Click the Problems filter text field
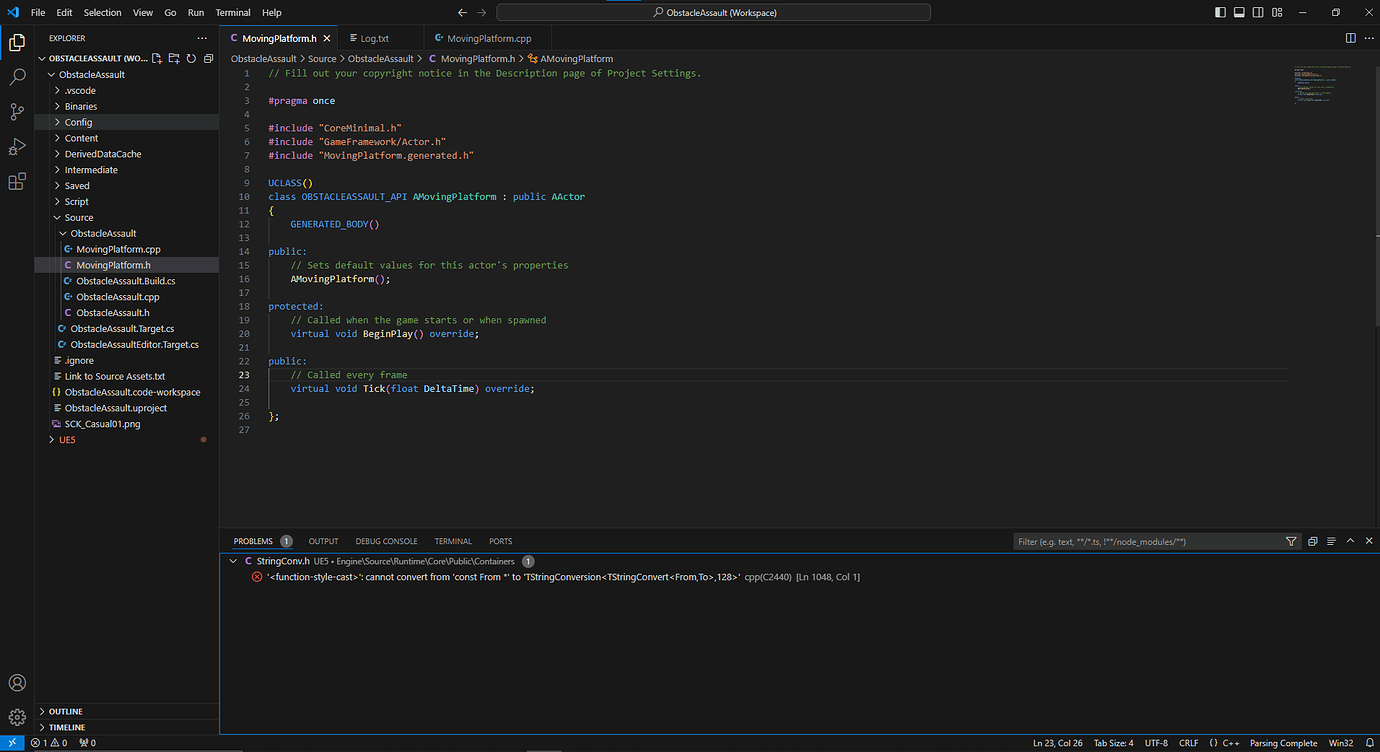 click(1148, 541)
